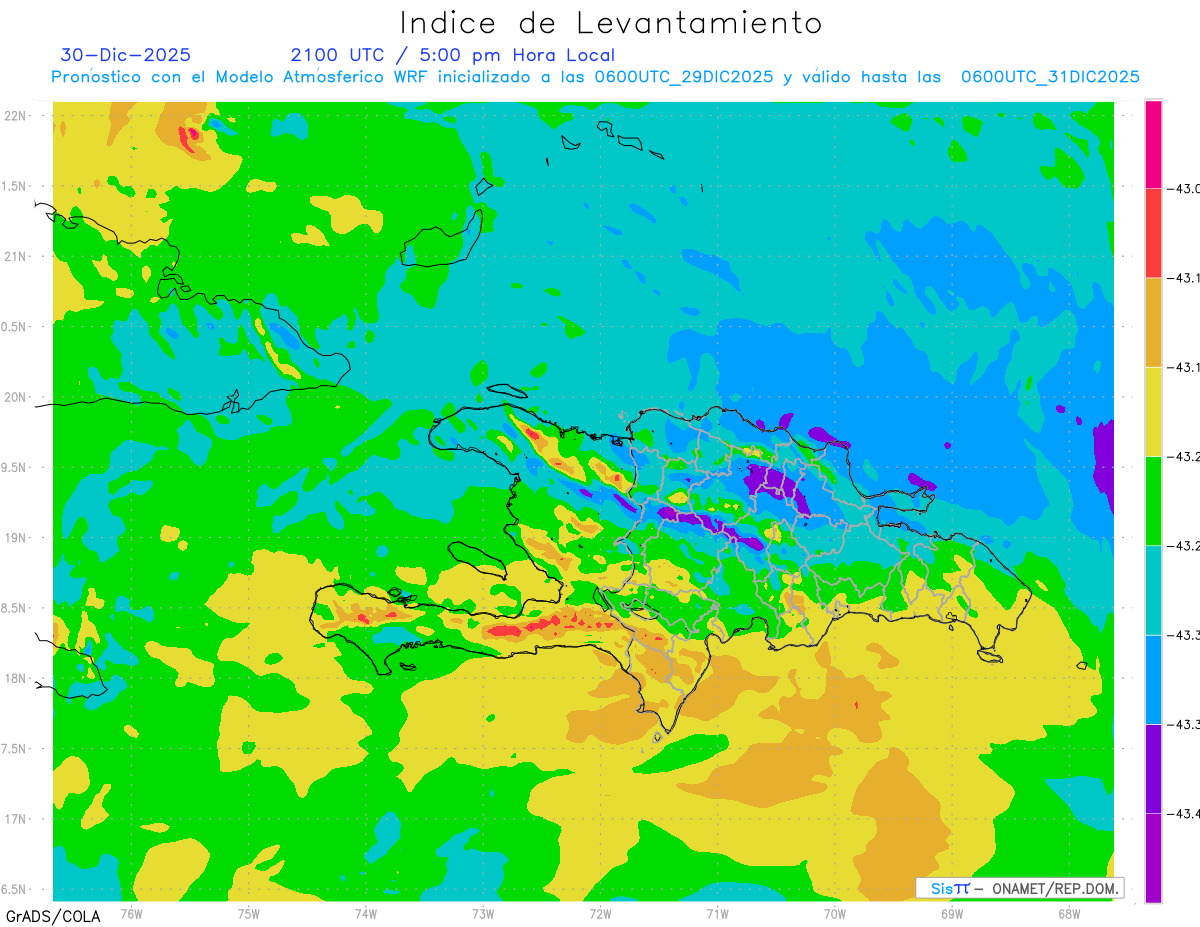The width and height of the screenshot is (1200, 927).
Task: Select the teal swatch in the color legend
Action: (1153, 589)
